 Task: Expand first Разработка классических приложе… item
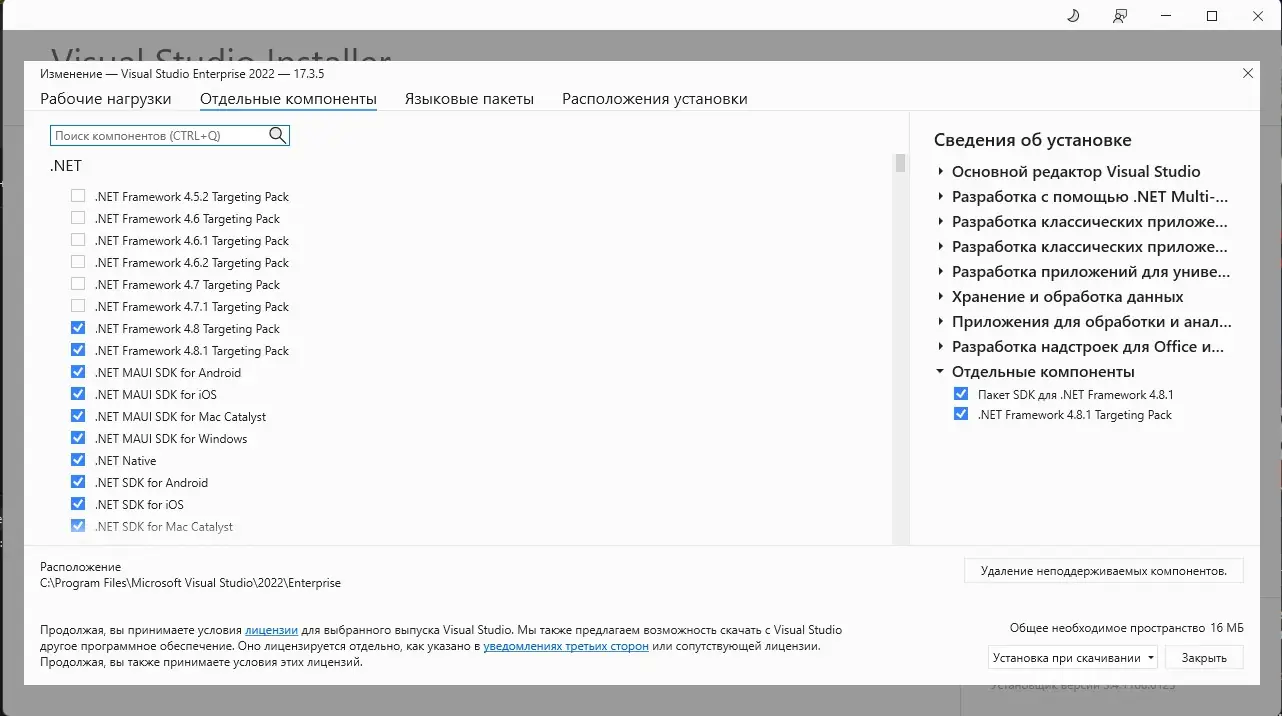(941, 221)
